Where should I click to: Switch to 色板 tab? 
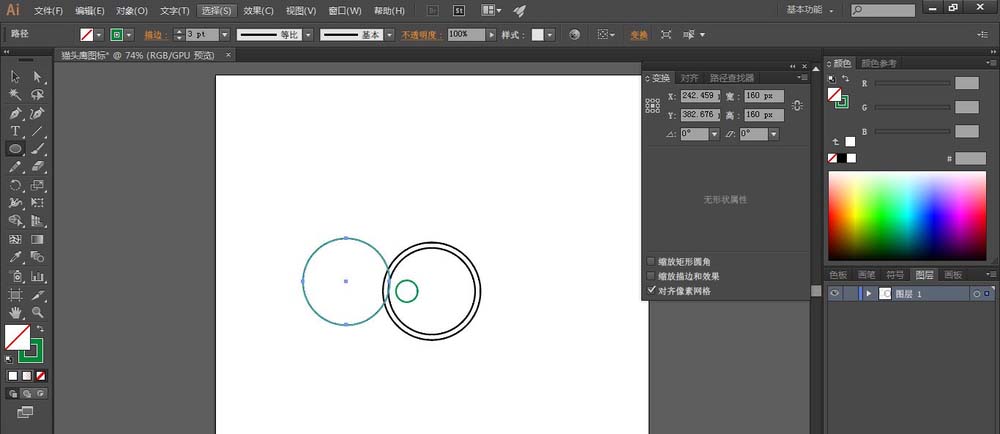[838, 275]
